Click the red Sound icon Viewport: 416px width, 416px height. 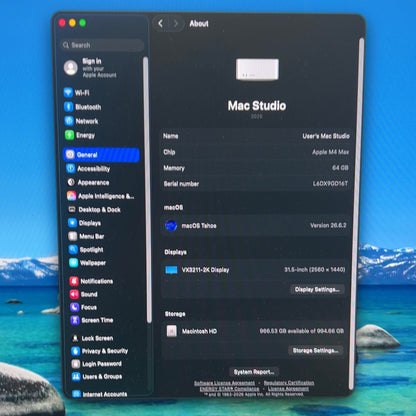[x=74, y=294]
